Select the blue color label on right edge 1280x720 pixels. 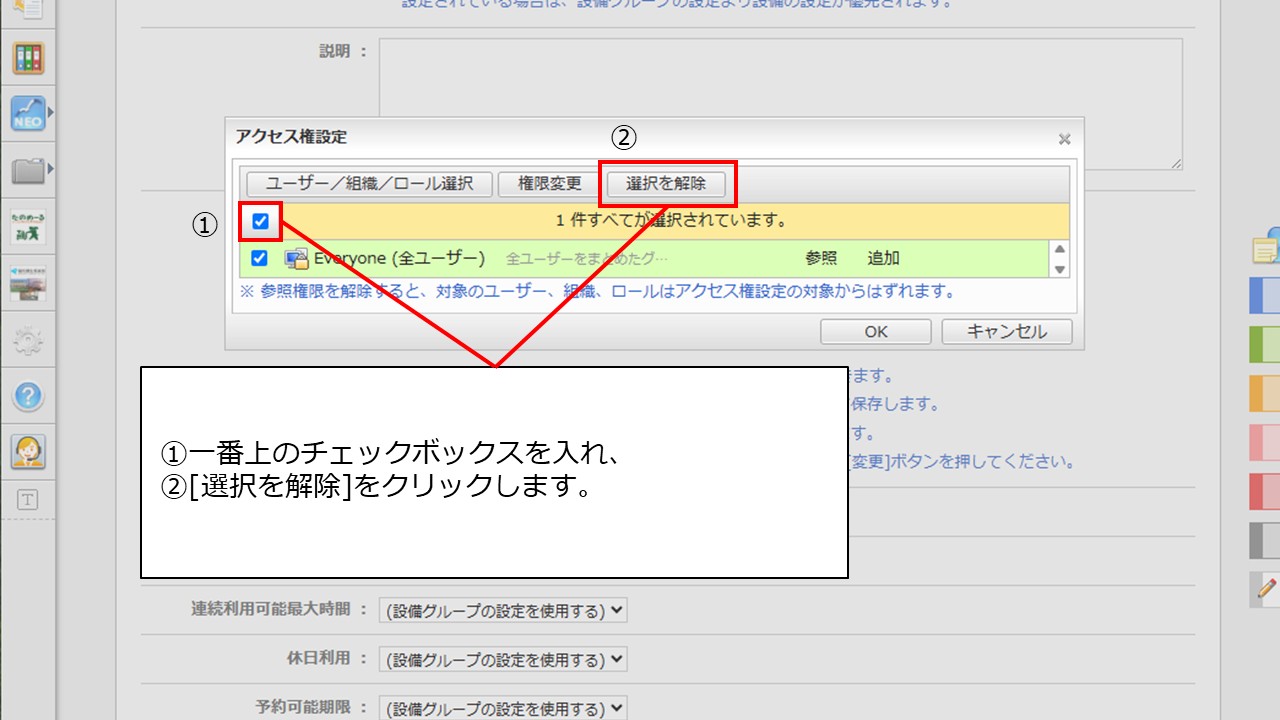[x=1265, y=296]
